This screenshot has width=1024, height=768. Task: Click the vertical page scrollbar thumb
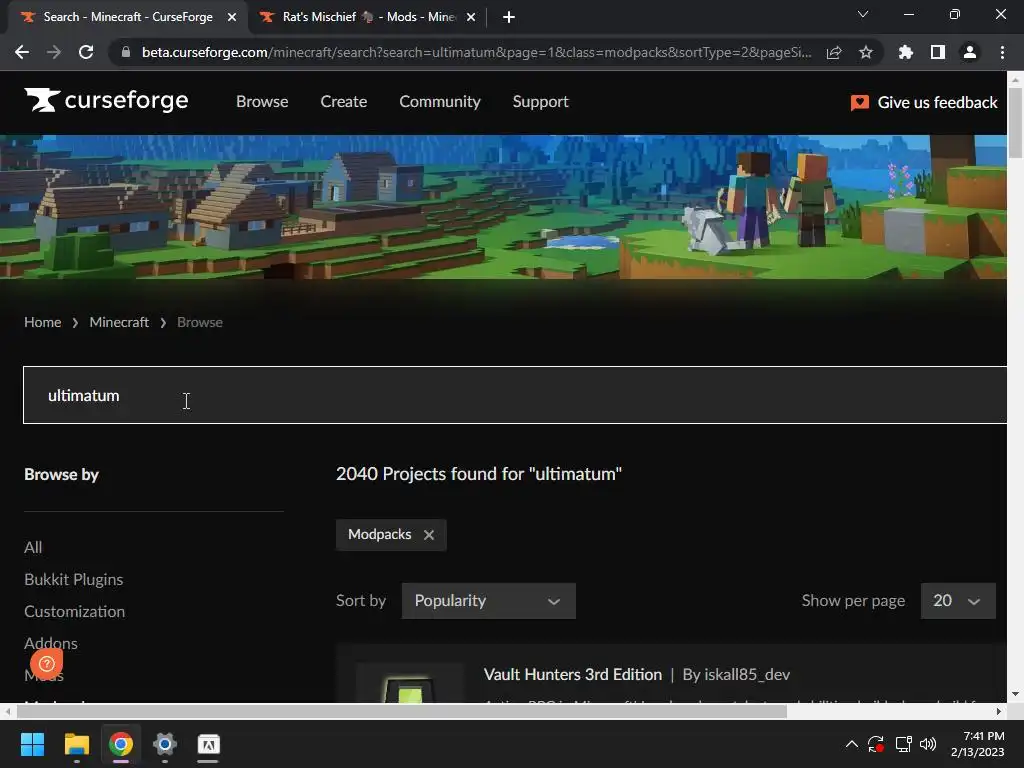[1015, 122]
